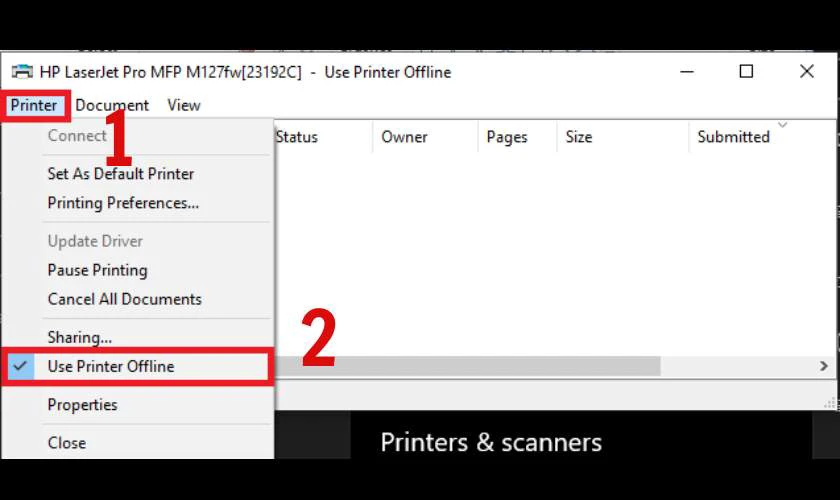Click the greyed-out Update Driver entry
840x500 pixels.
tap(95, 241)
